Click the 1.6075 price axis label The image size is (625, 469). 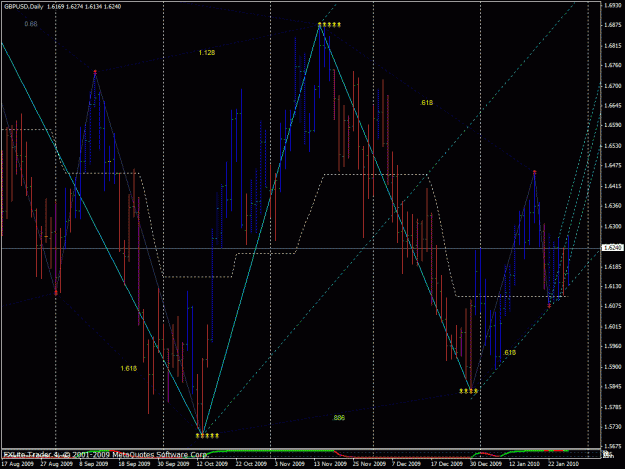[x=613, y=306]
